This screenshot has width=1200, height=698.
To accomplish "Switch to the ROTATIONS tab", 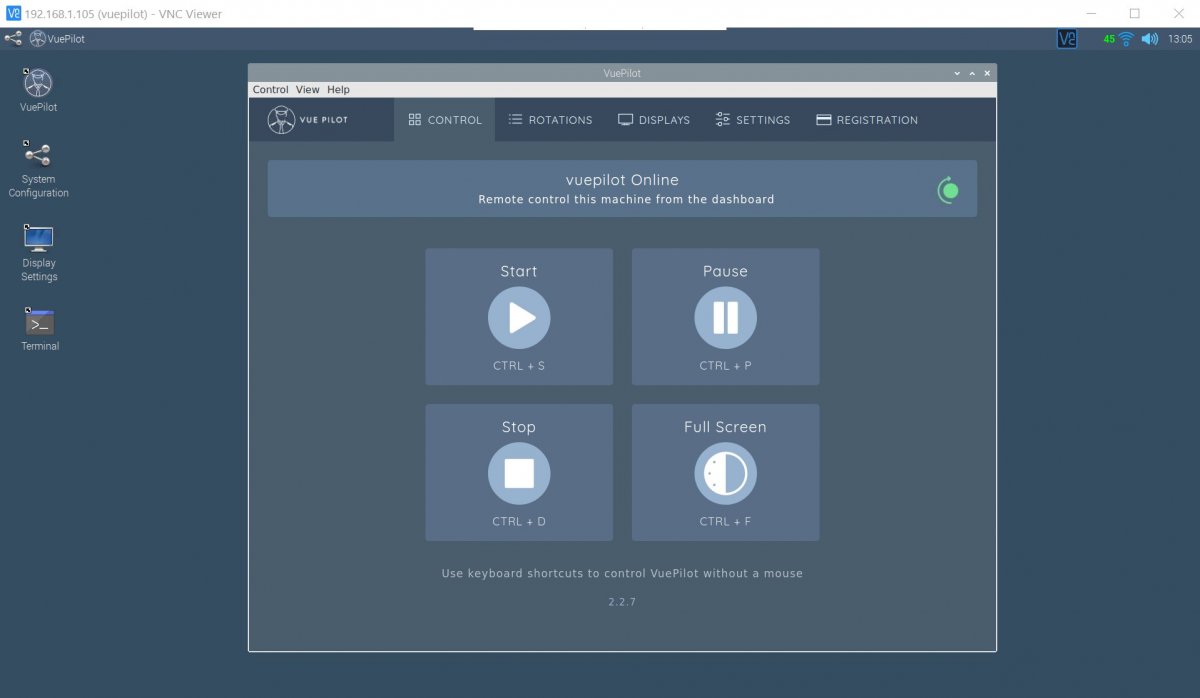I will pos(550,120).
